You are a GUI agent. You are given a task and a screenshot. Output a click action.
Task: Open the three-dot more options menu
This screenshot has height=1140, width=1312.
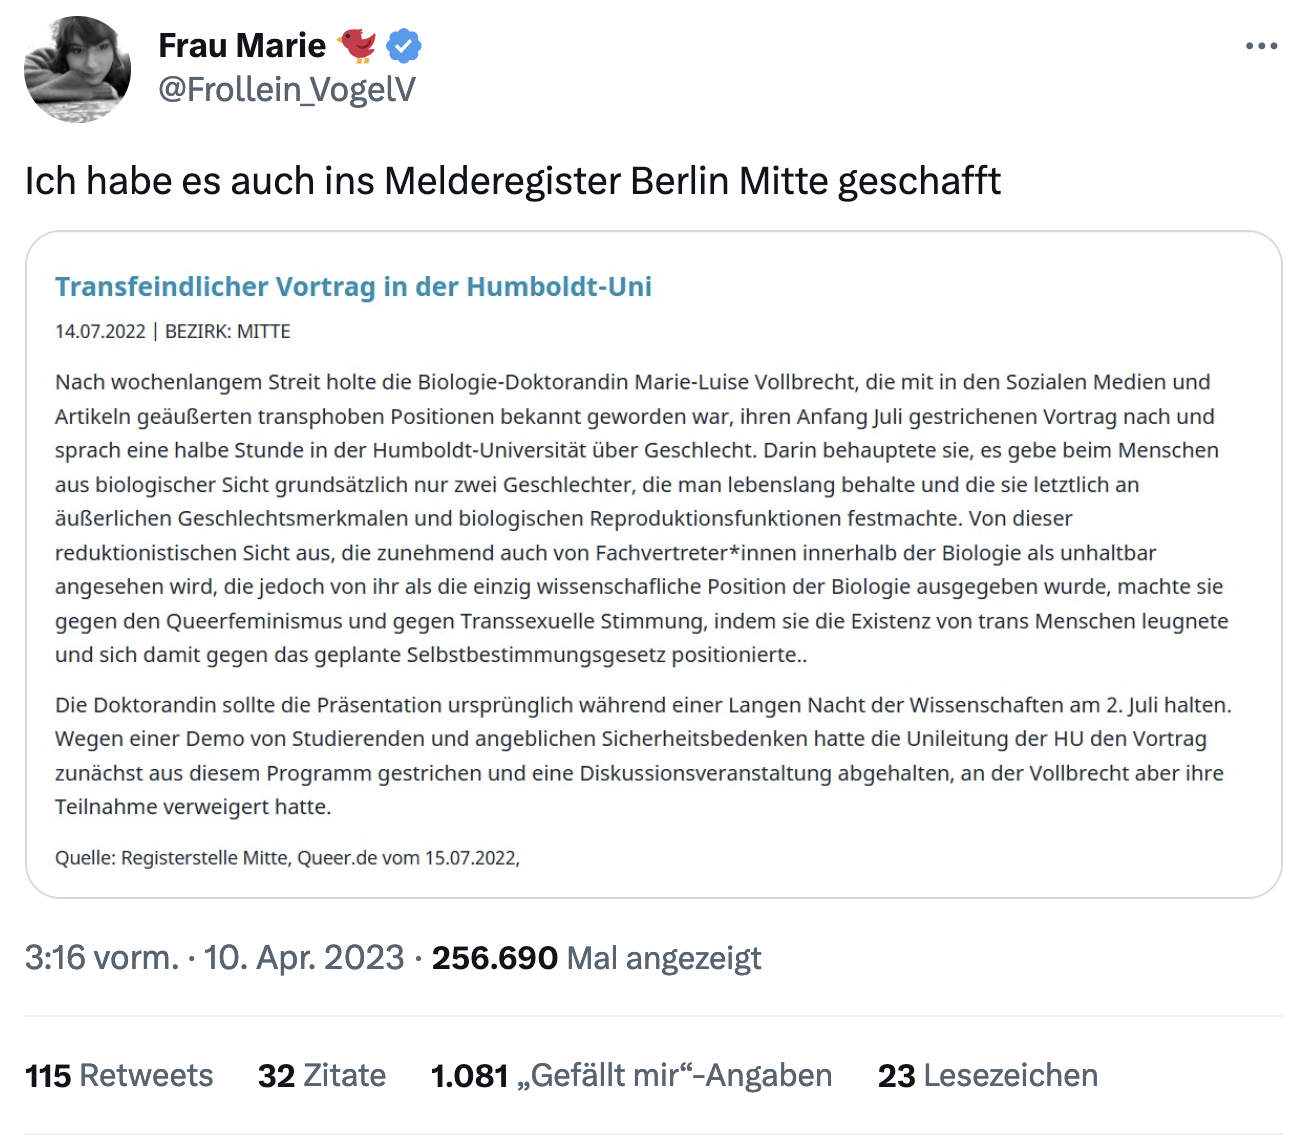[1261, 46]
